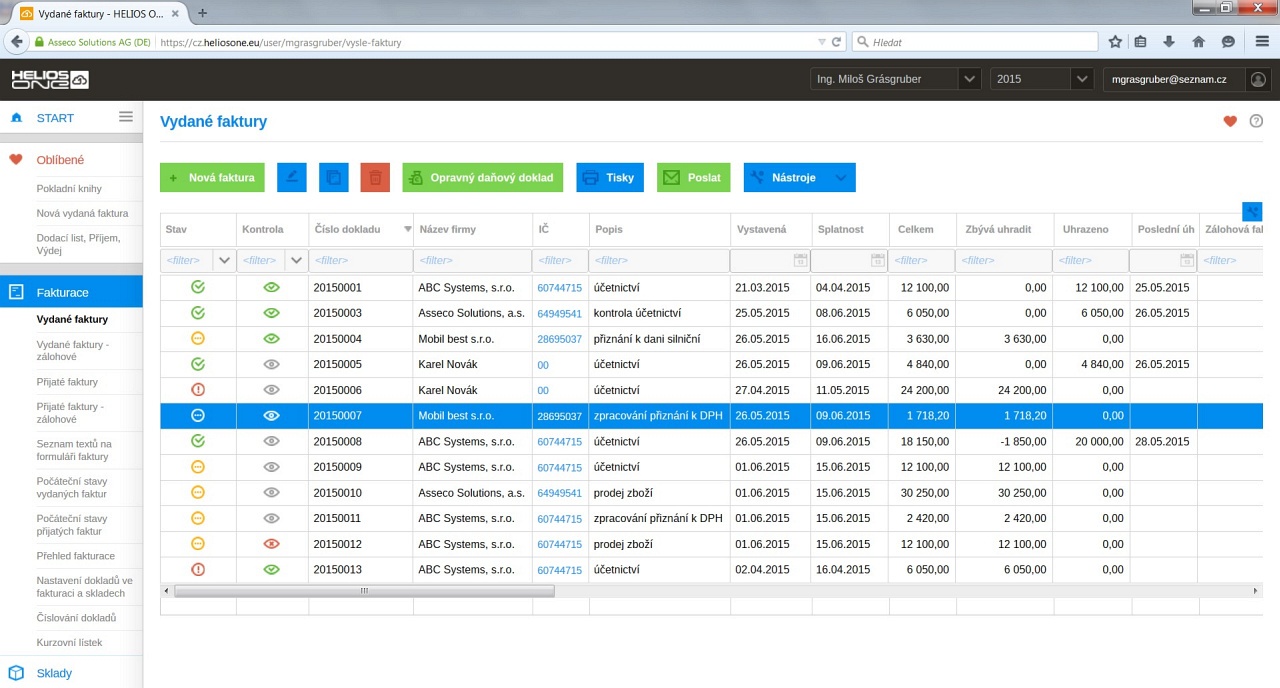Open IČ link 28695037 for invoice 20150004
1280x688 pixels.
[559, 339]
